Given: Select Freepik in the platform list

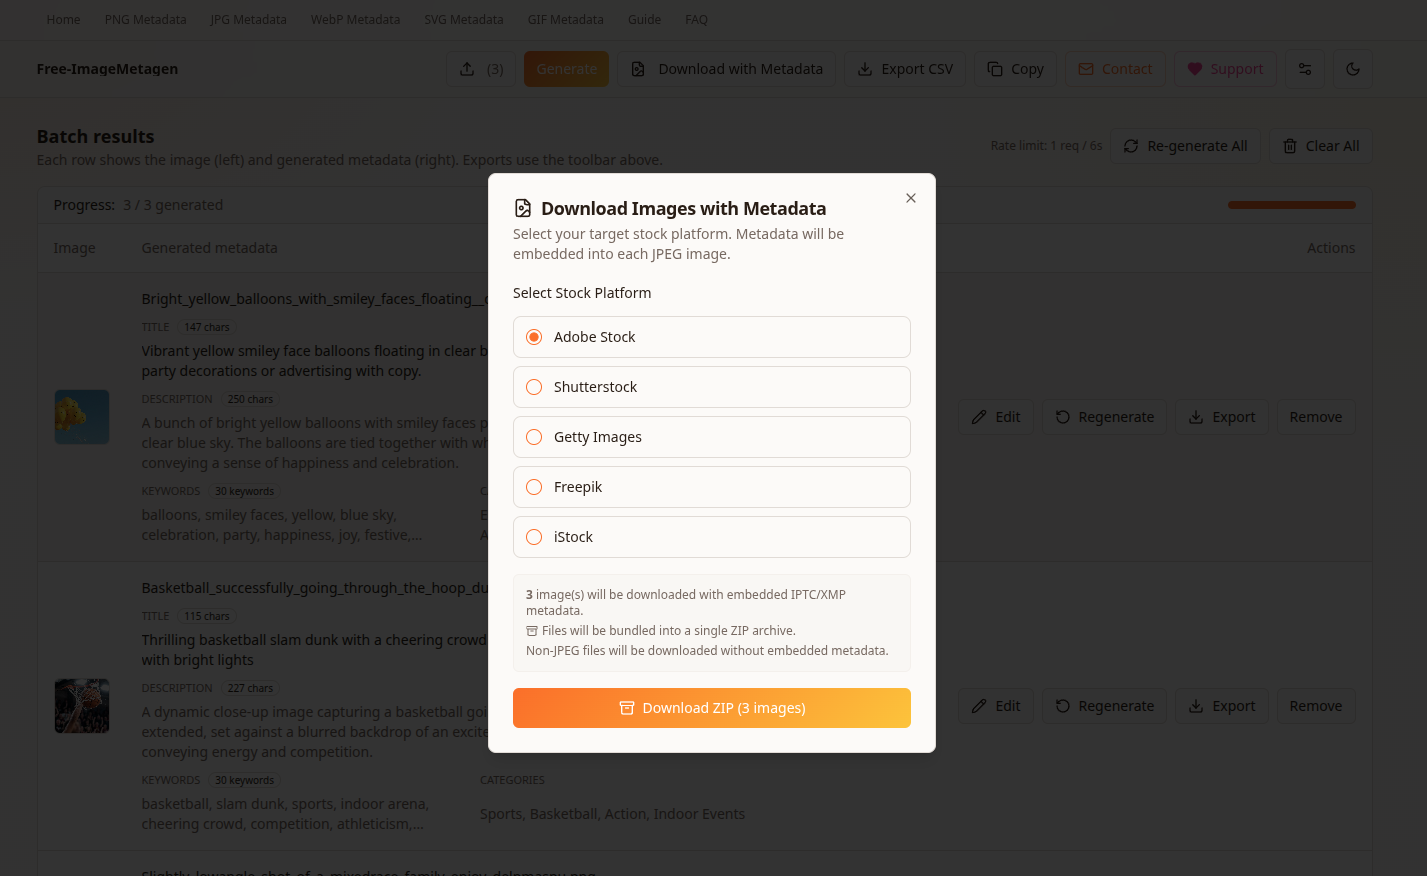Looking at the screenshot, I should tap(534, 487).
